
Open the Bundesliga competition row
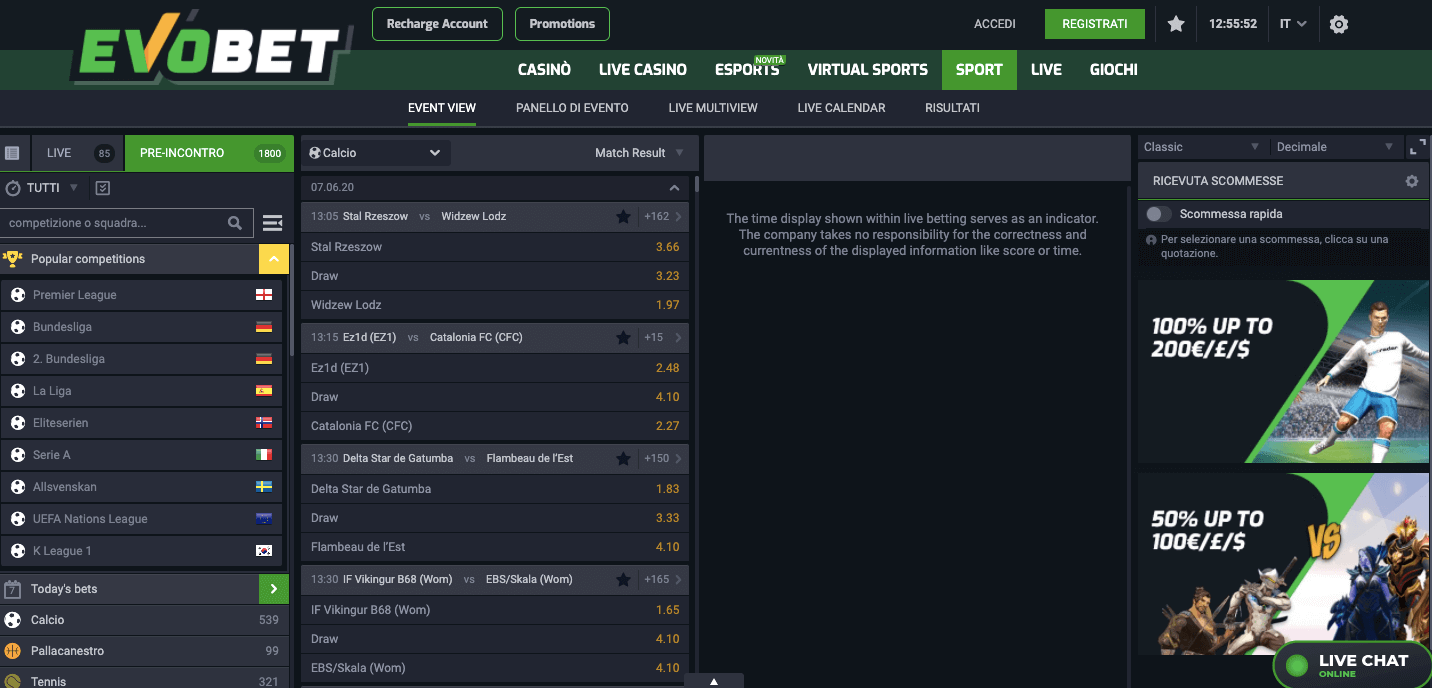coord(142,327)
